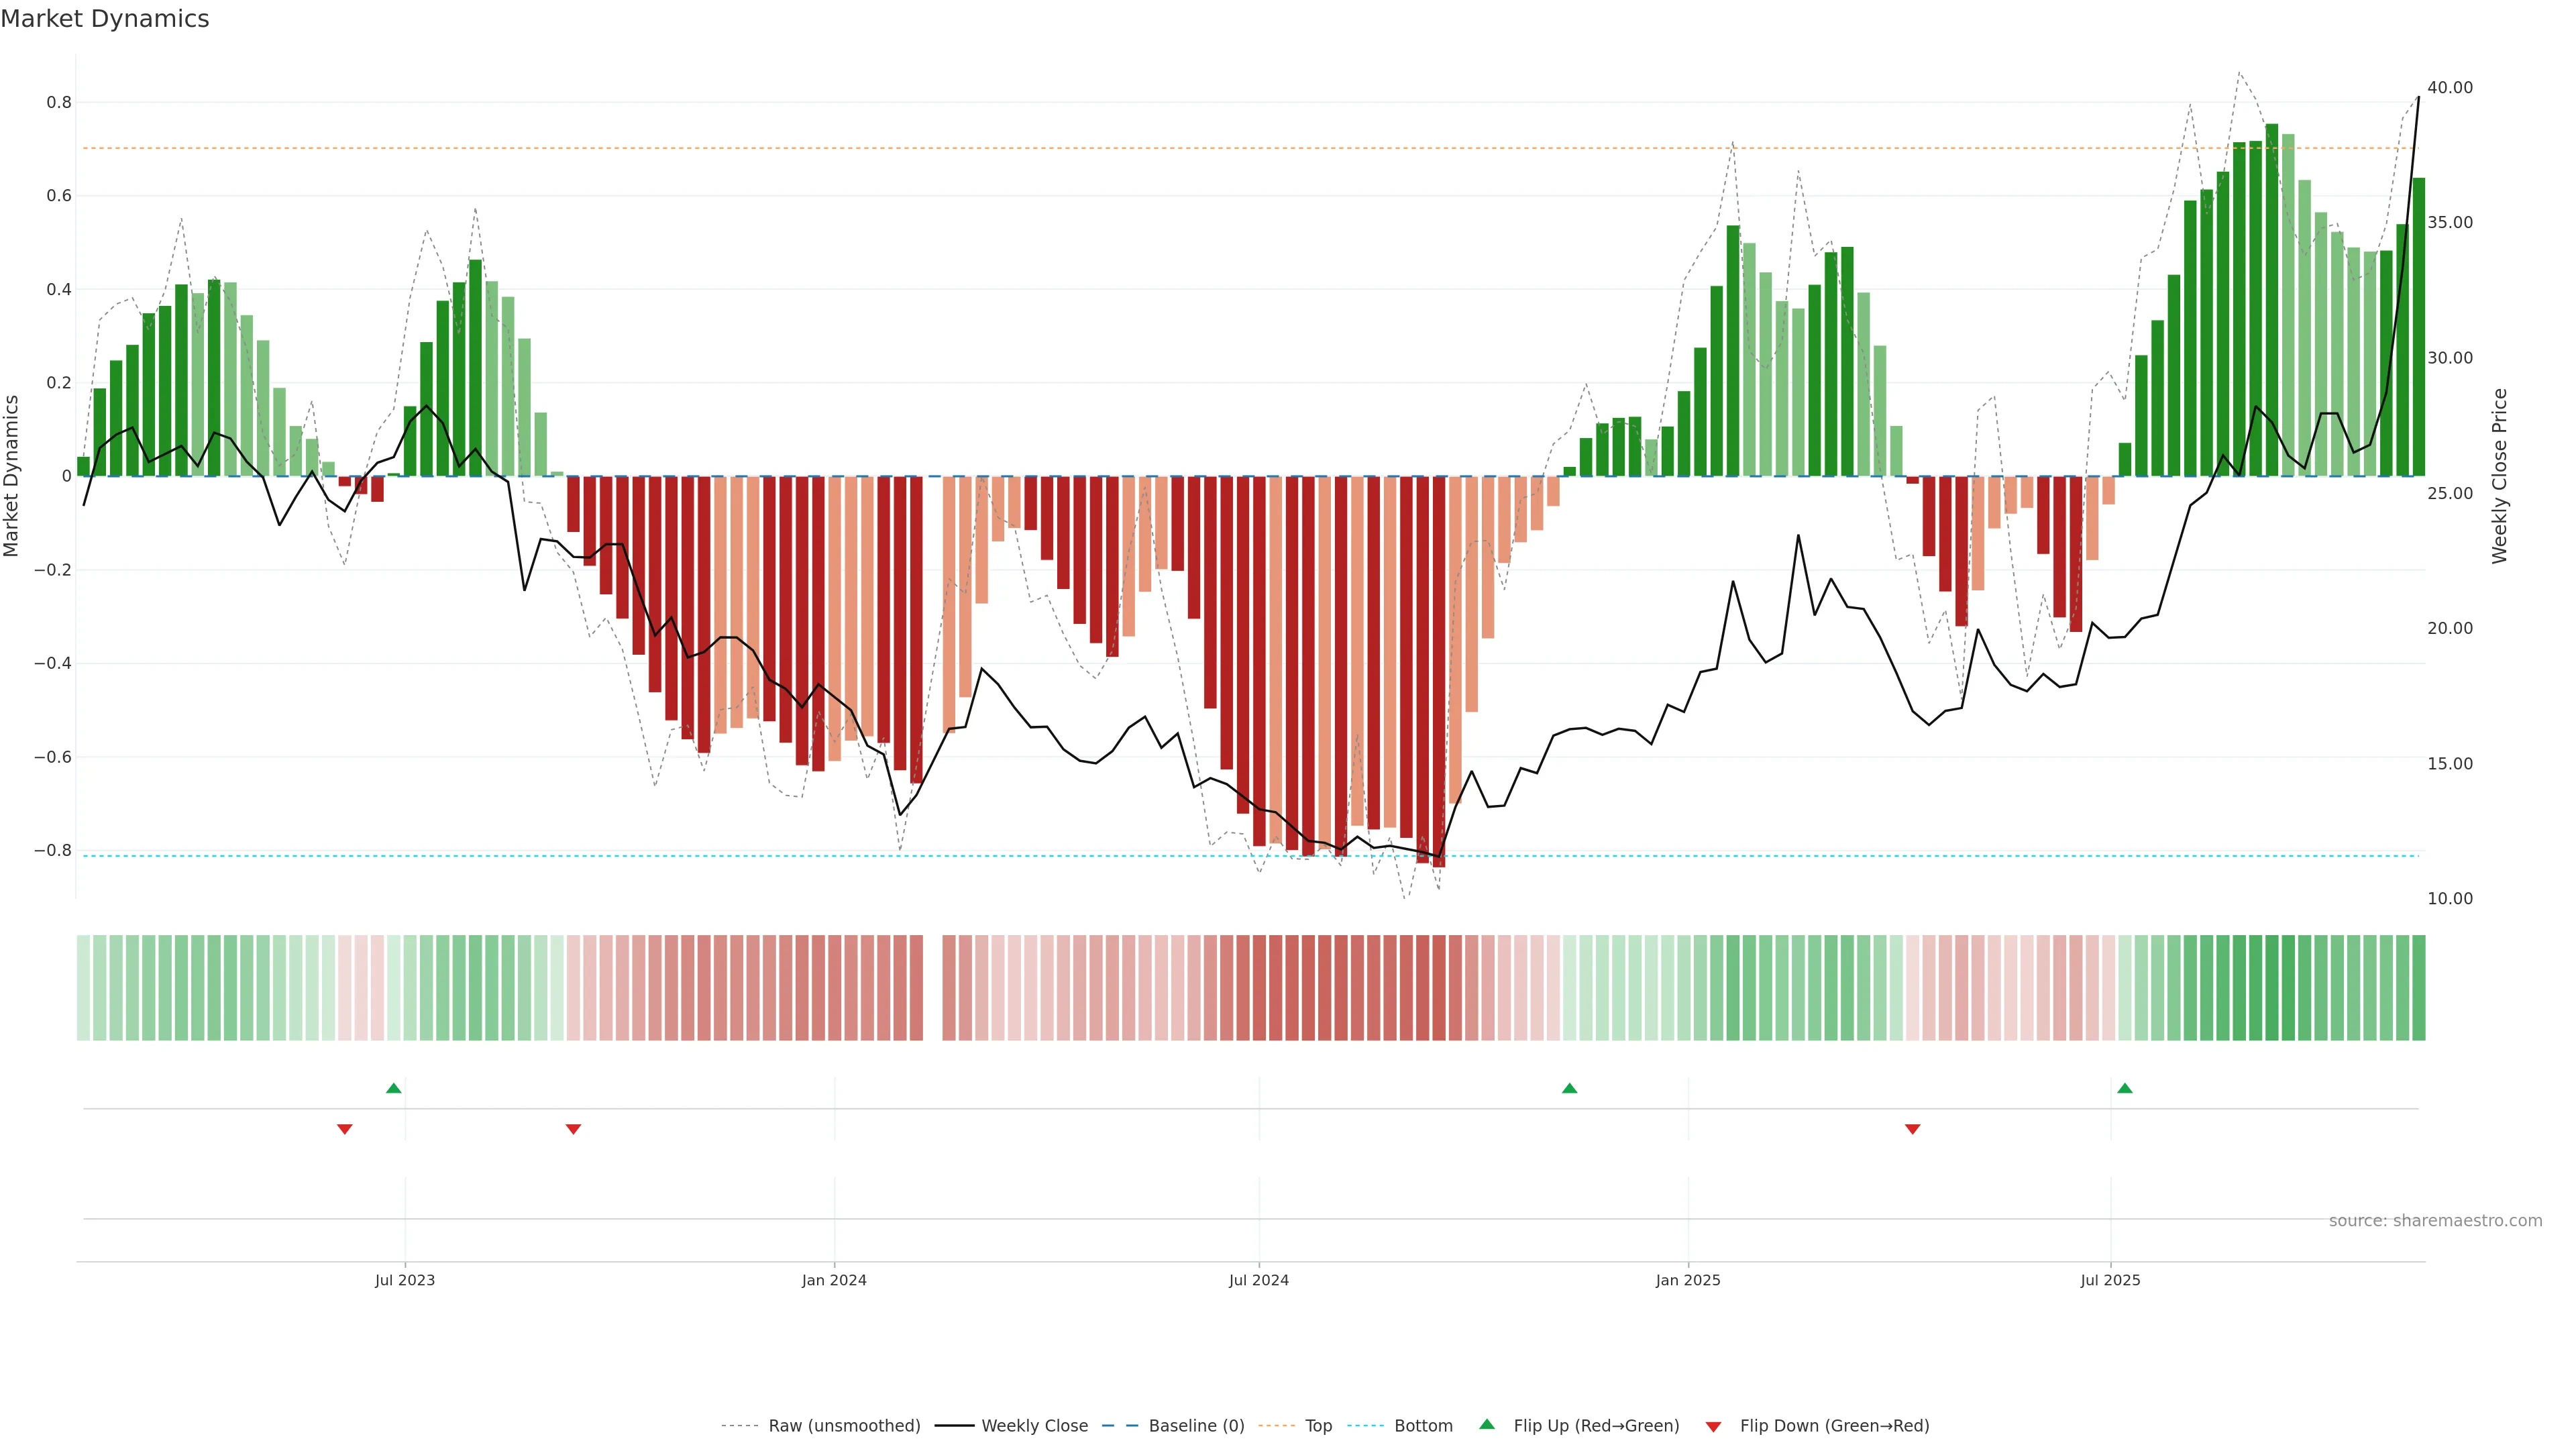This screenshot has height=1449, width=2576.
Task: Click the 40.00 right-axis price label
Action: click(x=2449, y=88)
